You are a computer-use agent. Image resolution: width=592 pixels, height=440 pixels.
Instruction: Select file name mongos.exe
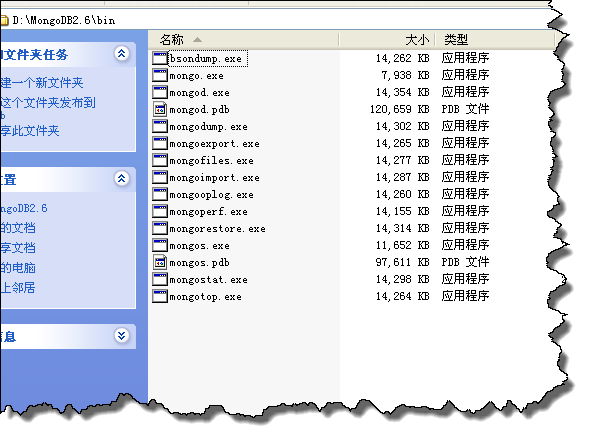200,245
